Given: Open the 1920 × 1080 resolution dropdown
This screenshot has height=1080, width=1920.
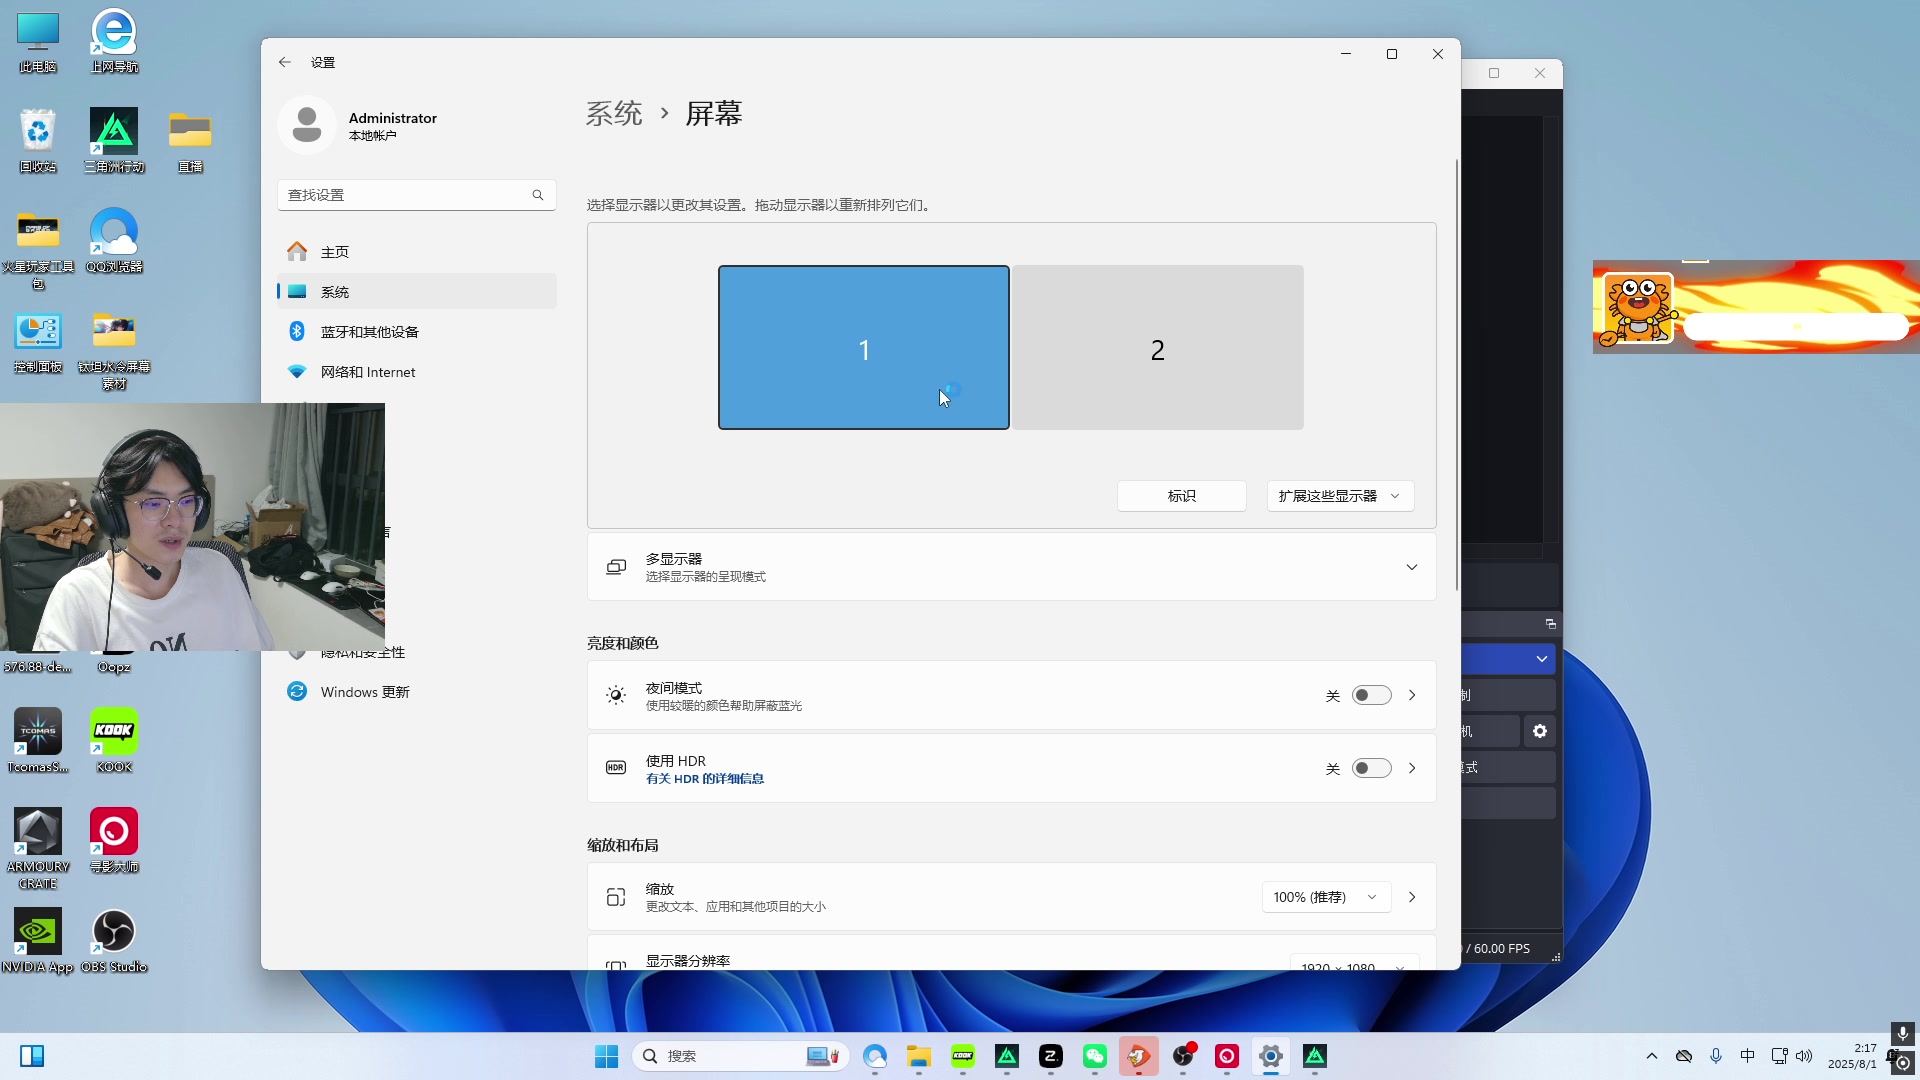Looking at the screenshot, I should point(1354,963).
